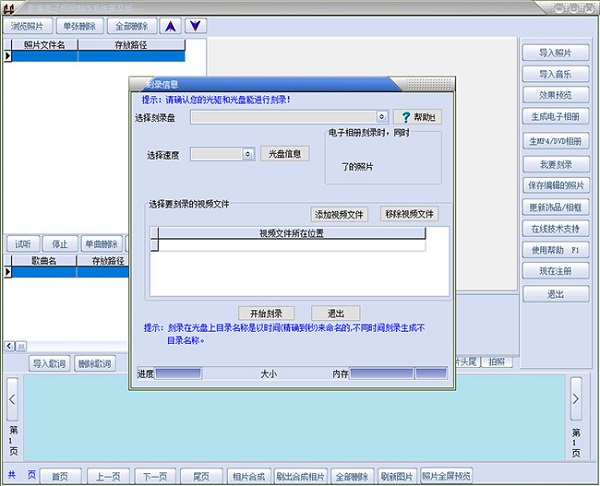Click 现在注册 register now button
The width and height of the screenshot is (600, 486).
click(x=556, y=271)
